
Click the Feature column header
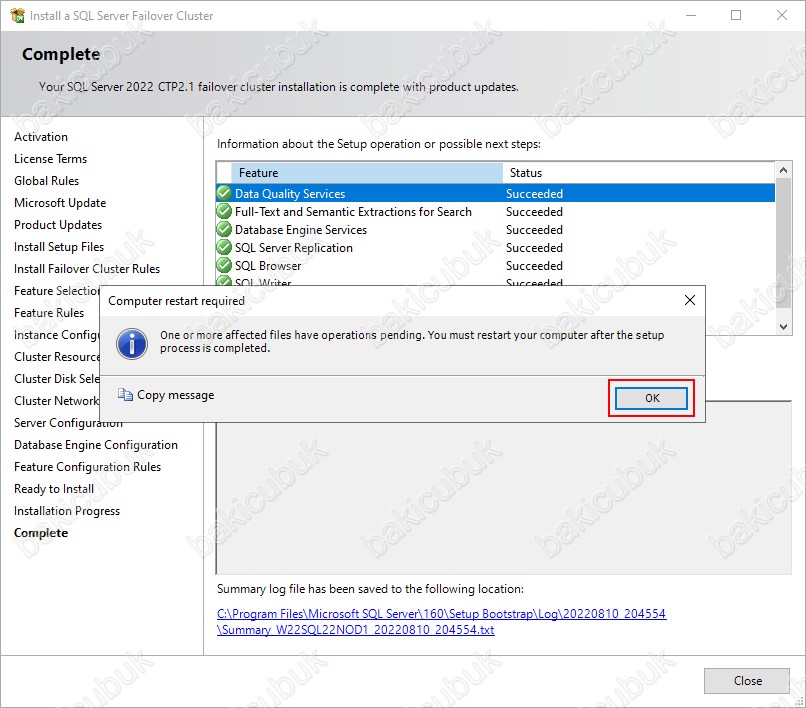pos(367,173)
